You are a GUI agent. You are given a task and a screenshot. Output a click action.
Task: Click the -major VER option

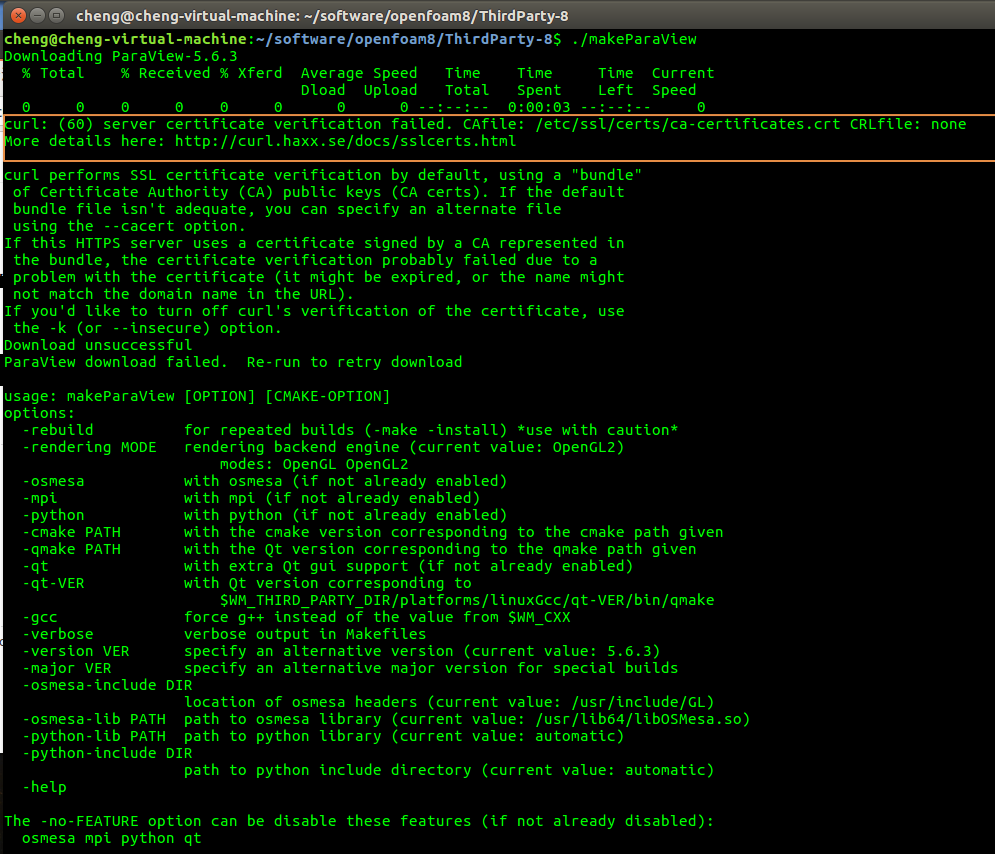67,669
